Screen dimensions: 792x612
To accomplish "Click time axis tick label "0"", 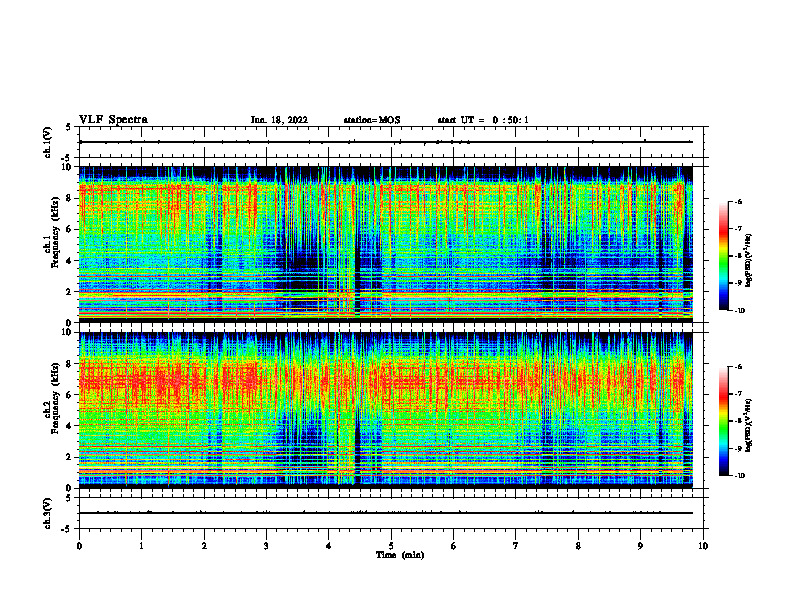I will pyautogui.click(x=79, y=546).
